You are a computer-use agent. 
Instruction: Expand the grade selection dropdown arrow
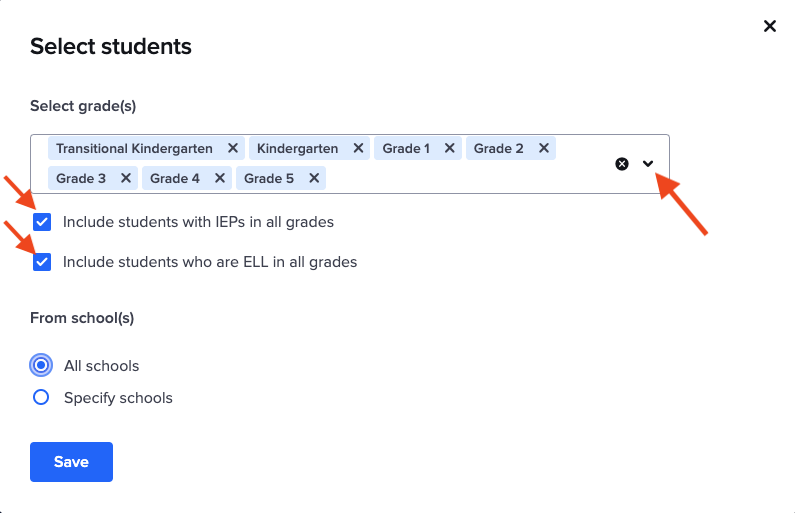pyautogui.click(x=648, y=164)
